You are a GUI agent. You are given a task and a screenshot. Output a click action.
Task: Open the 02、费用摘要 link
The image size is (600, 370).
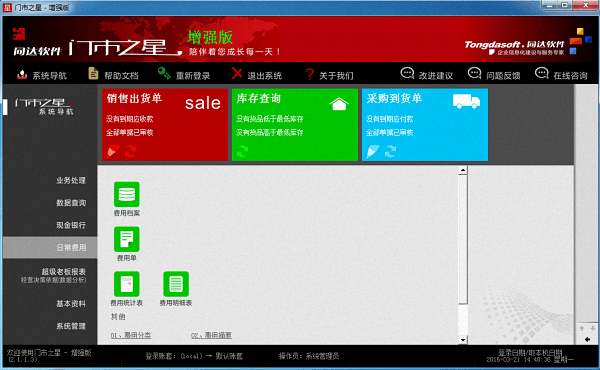[x=211, y=335]
